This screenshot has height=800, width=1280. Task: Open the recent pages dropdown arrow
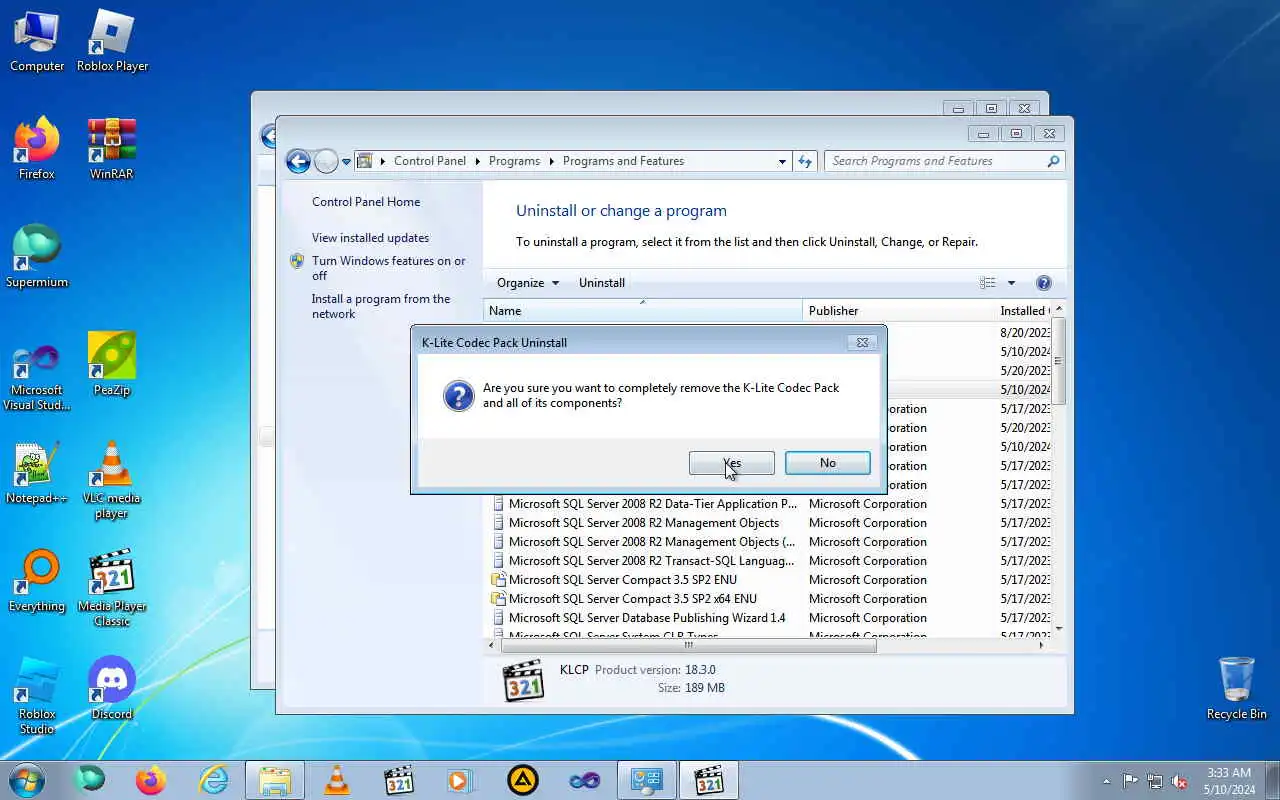tap(346, 161)
